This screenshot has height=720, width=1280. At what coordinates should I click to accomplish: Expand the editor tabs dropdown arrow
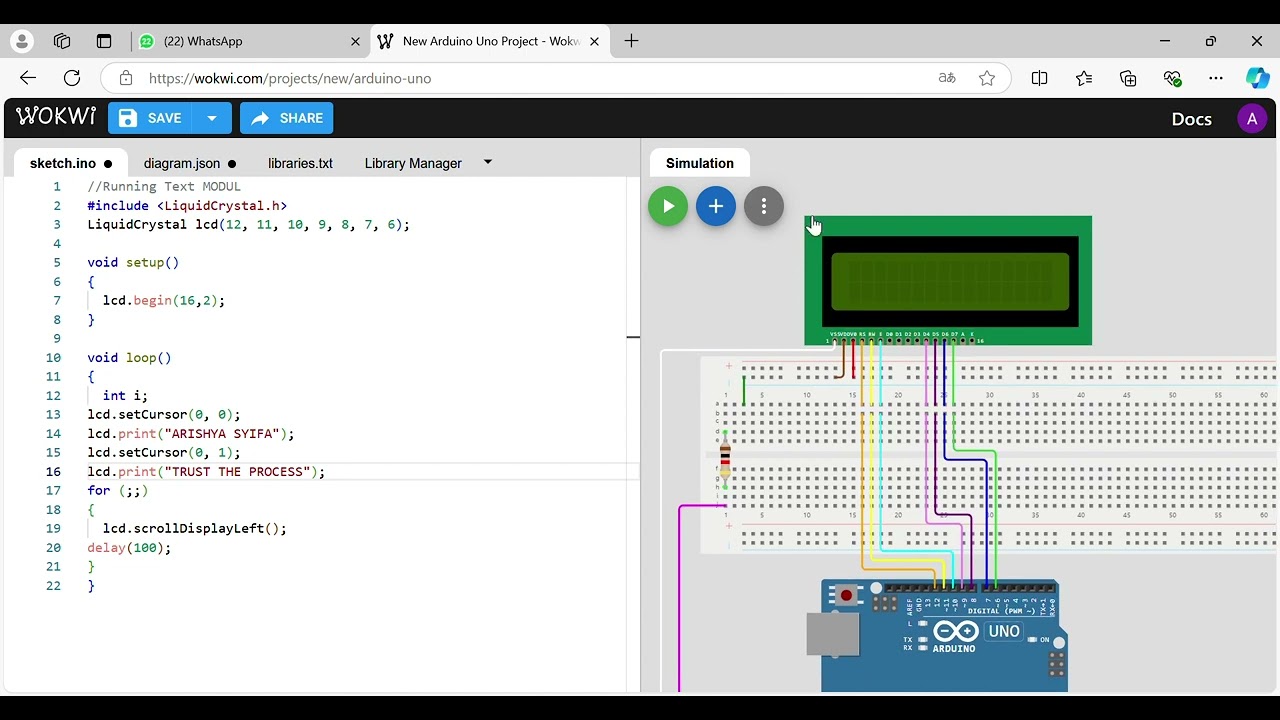(488, 162)
